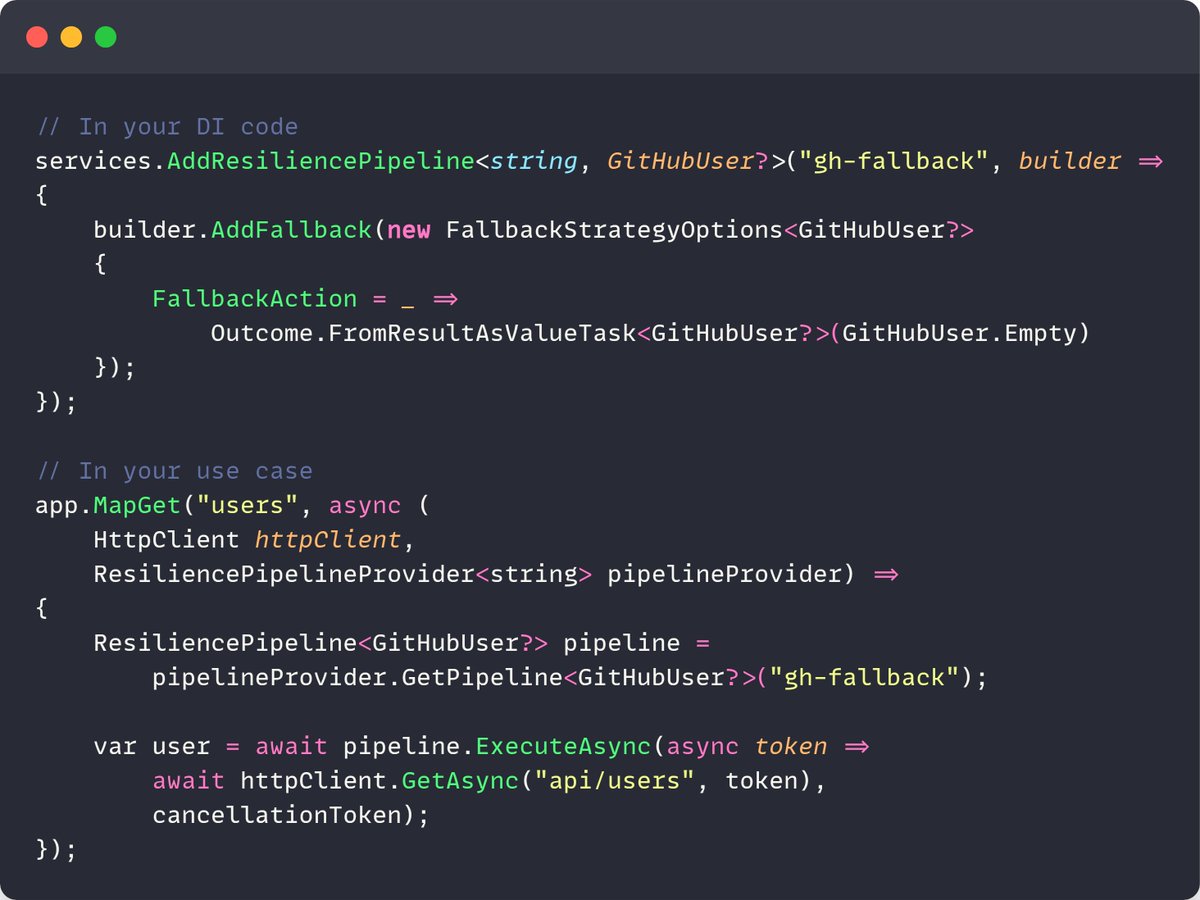Click the red close window dot

click(x=37, y=37)
